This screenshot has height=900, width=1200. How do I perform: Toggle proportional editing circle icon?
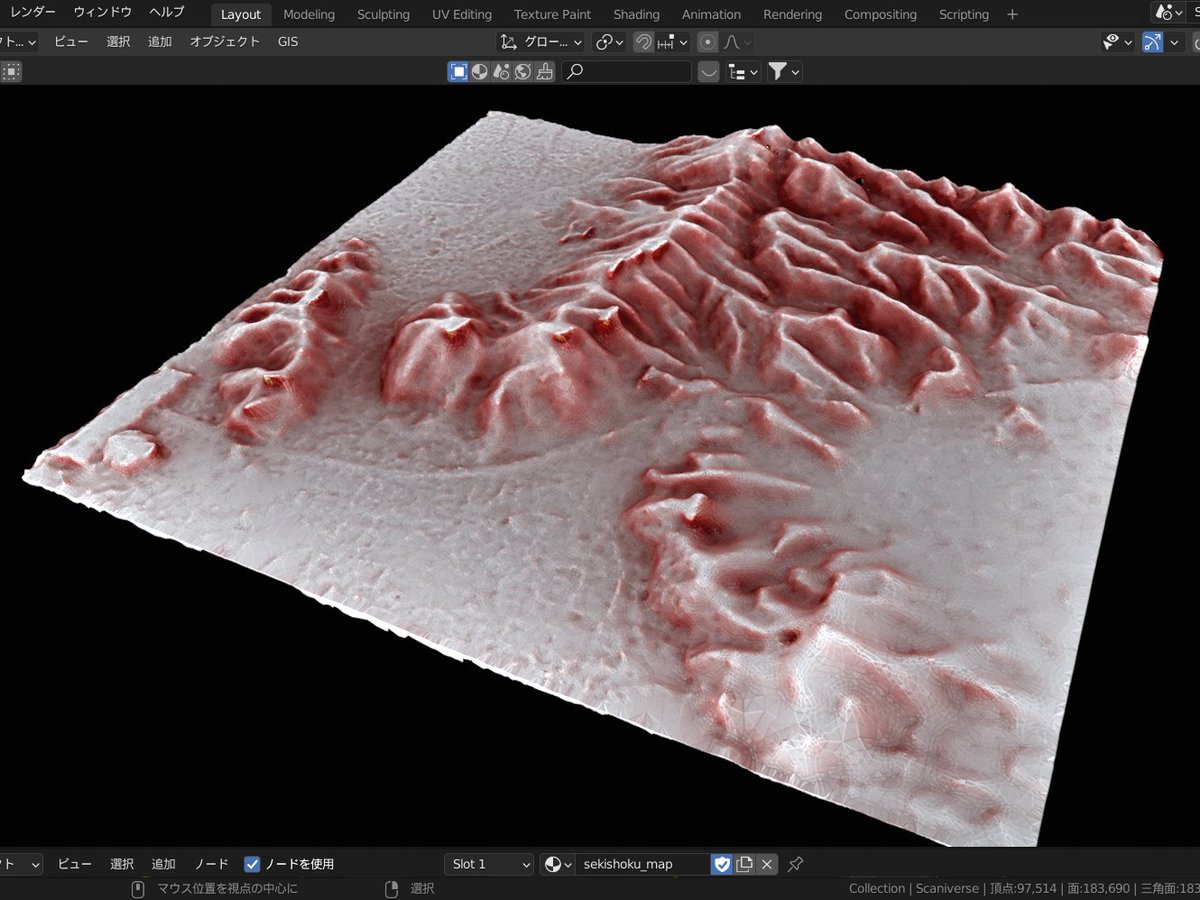tap(708, 42)
